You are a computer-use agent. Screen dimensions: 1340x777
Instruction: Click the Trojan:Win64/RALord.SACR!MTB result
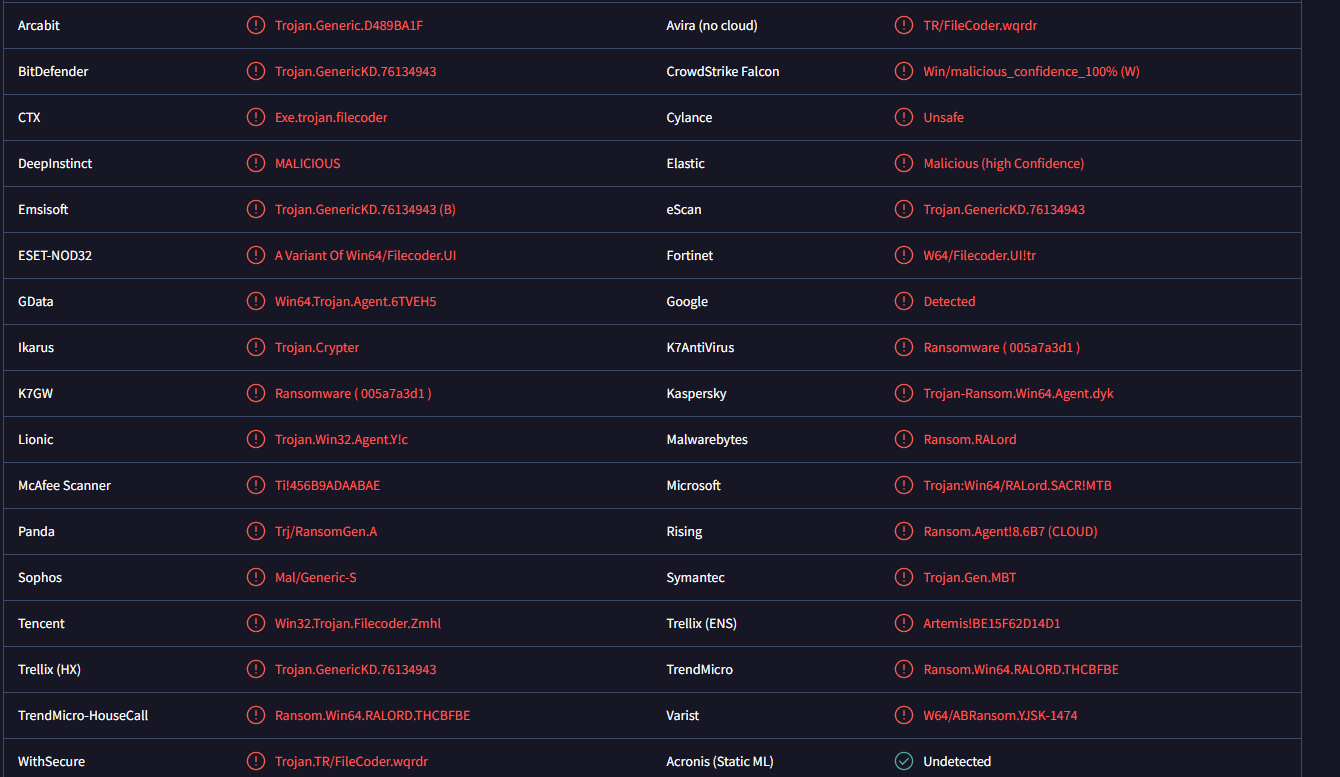pos(1018,485)
